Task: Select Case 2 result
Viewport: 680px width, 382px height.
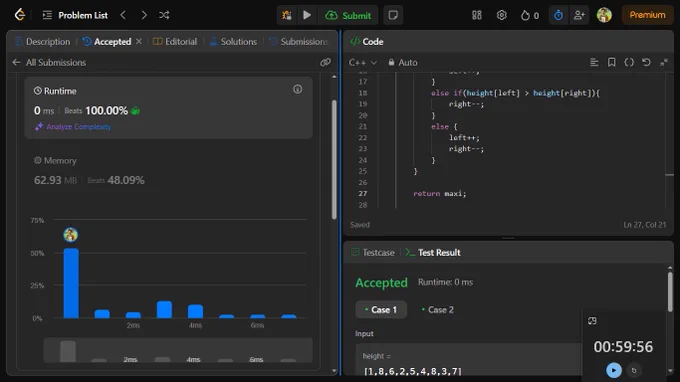Action: [x=437, y=310]
